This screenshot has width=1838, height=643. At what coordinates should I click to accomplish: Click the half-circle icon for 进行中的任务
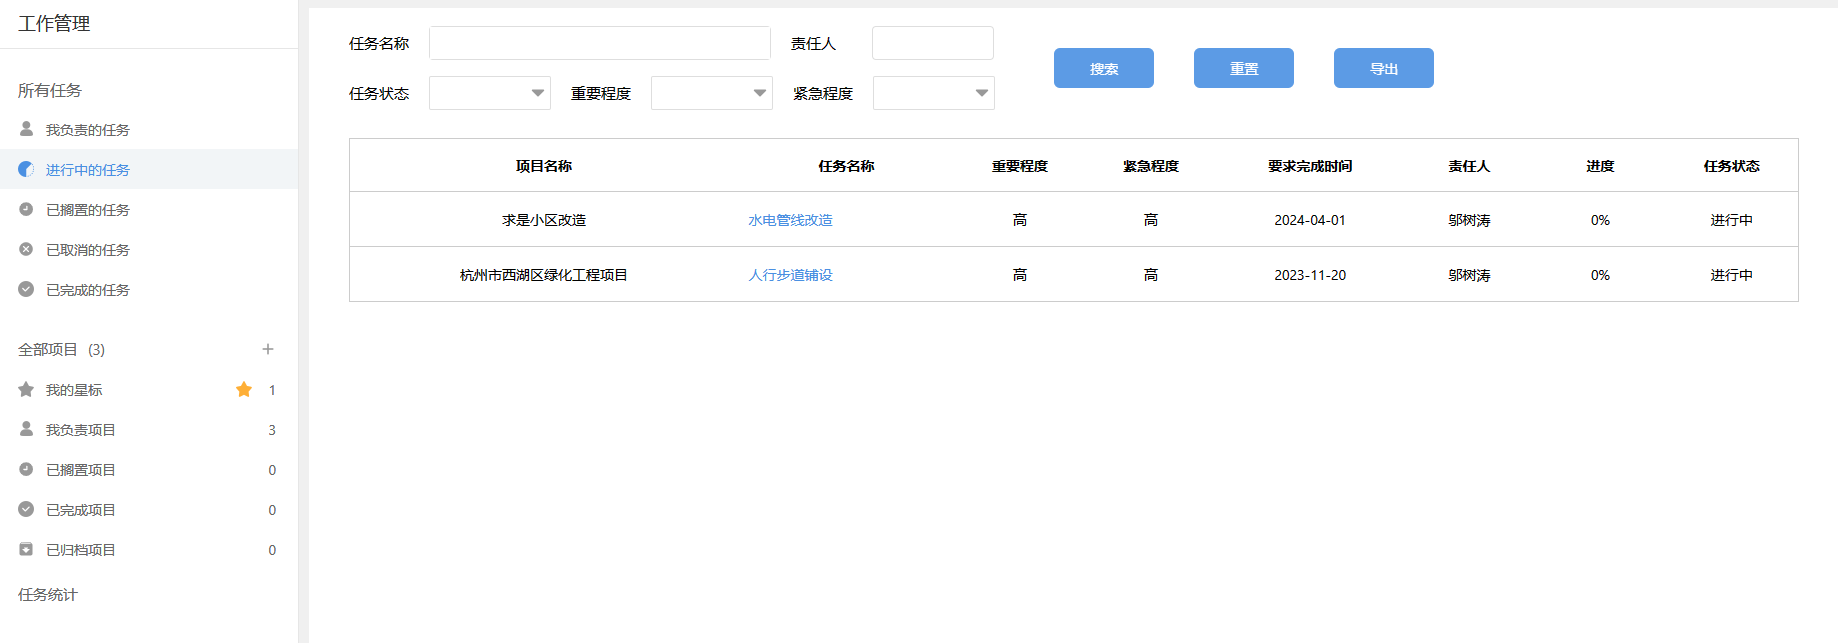[26, 170]
